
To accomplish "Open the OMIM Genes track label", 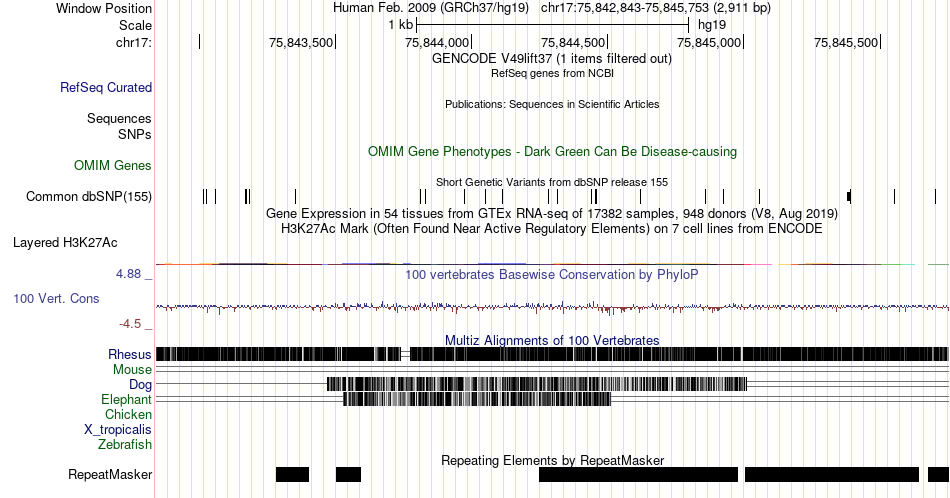I will pyautogui.click(x=113, y=165).
